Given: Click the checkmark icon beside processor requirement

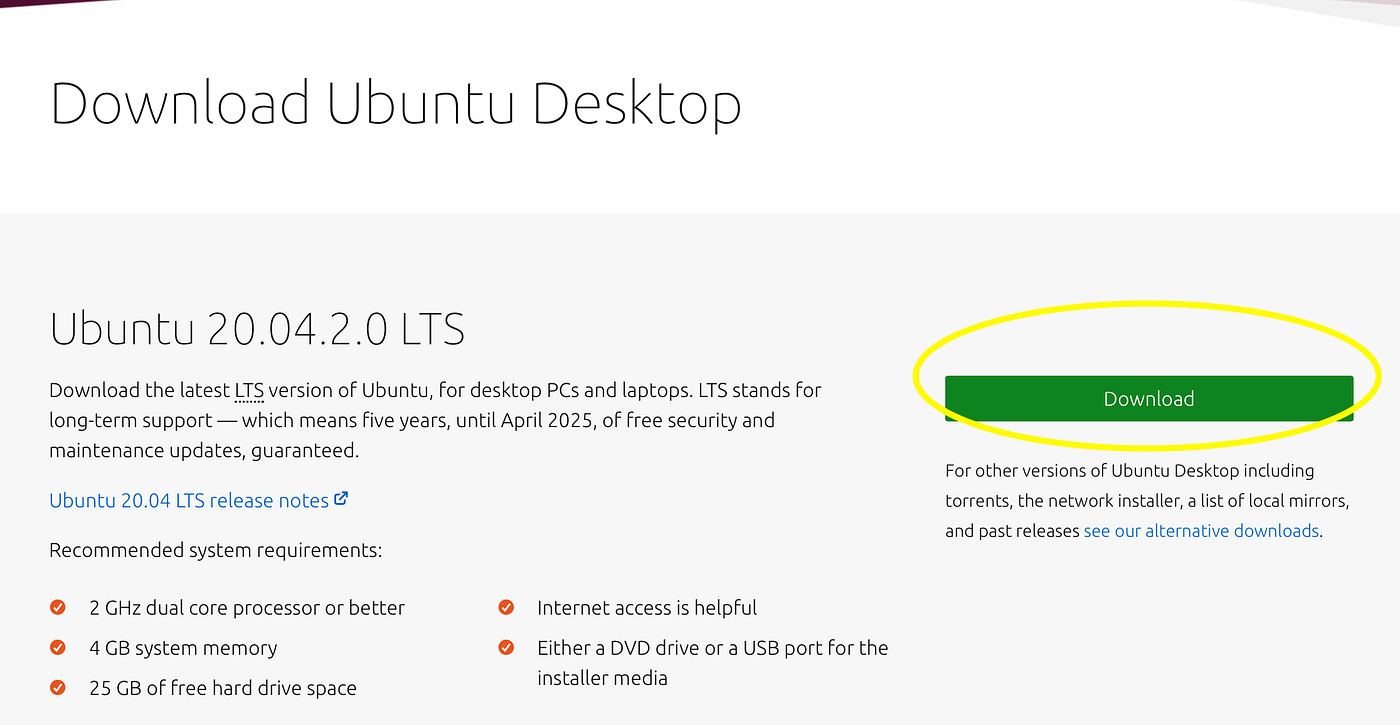Looking at the screenshot, I should pos(57,606).
